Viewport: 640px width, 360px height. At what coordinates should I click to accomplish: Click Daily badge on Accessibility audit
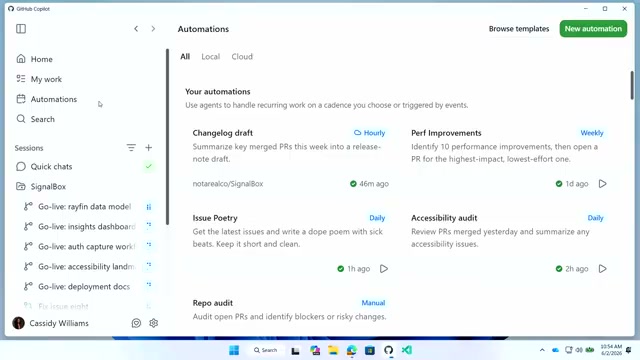(x=596, y=218)
